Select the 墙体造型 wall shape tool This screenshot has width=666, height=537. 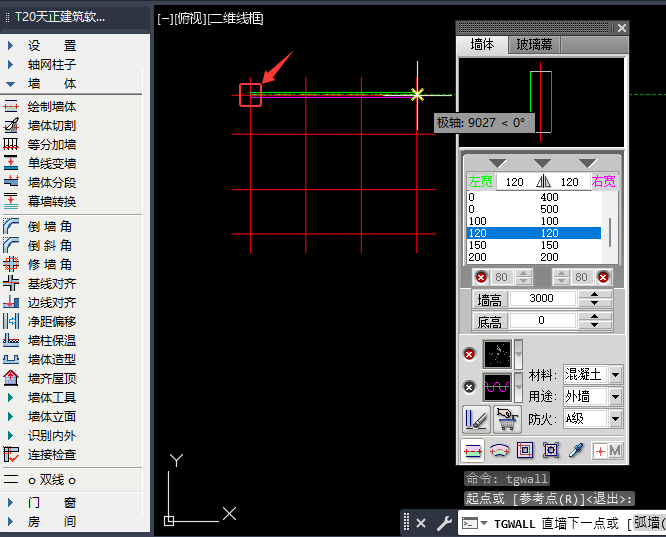pyautogui.click(x=40, y=359)
